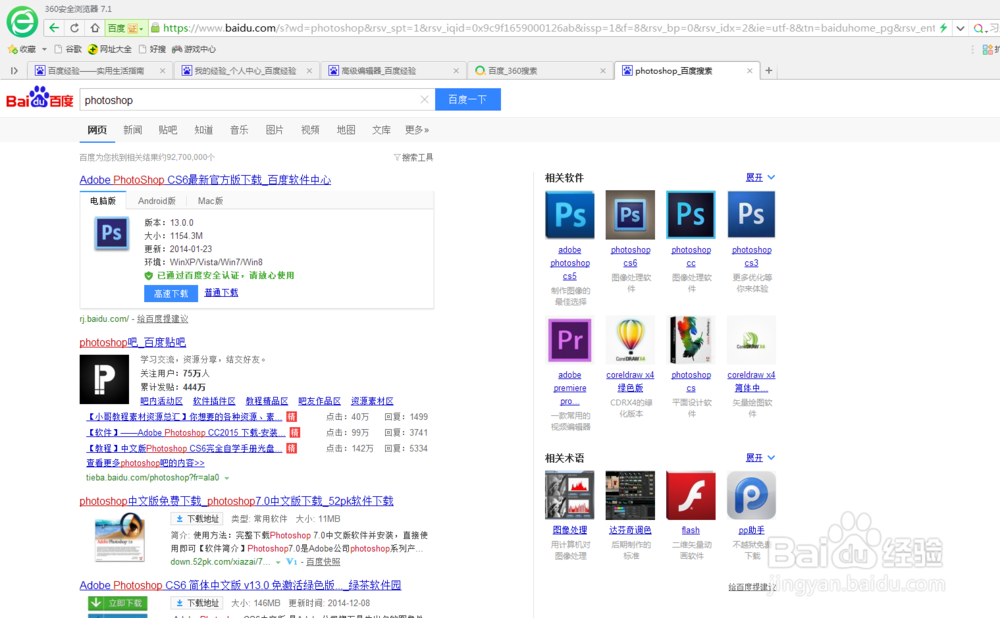Viewport: 1000px width, 618px height.
Task: Click the coreldraw x4 简体中 icon
Action: point(751,340)
